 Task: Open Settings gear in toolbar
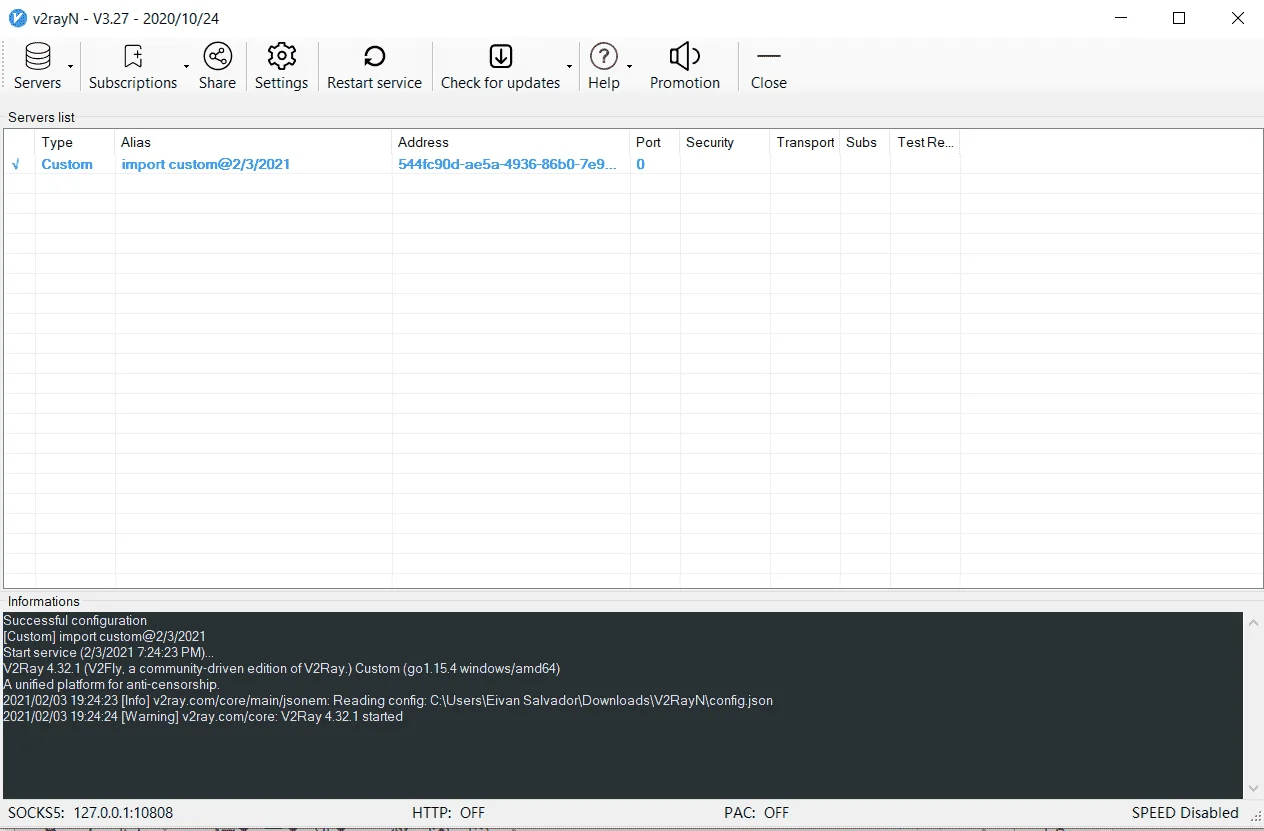[x=281, y=67]
